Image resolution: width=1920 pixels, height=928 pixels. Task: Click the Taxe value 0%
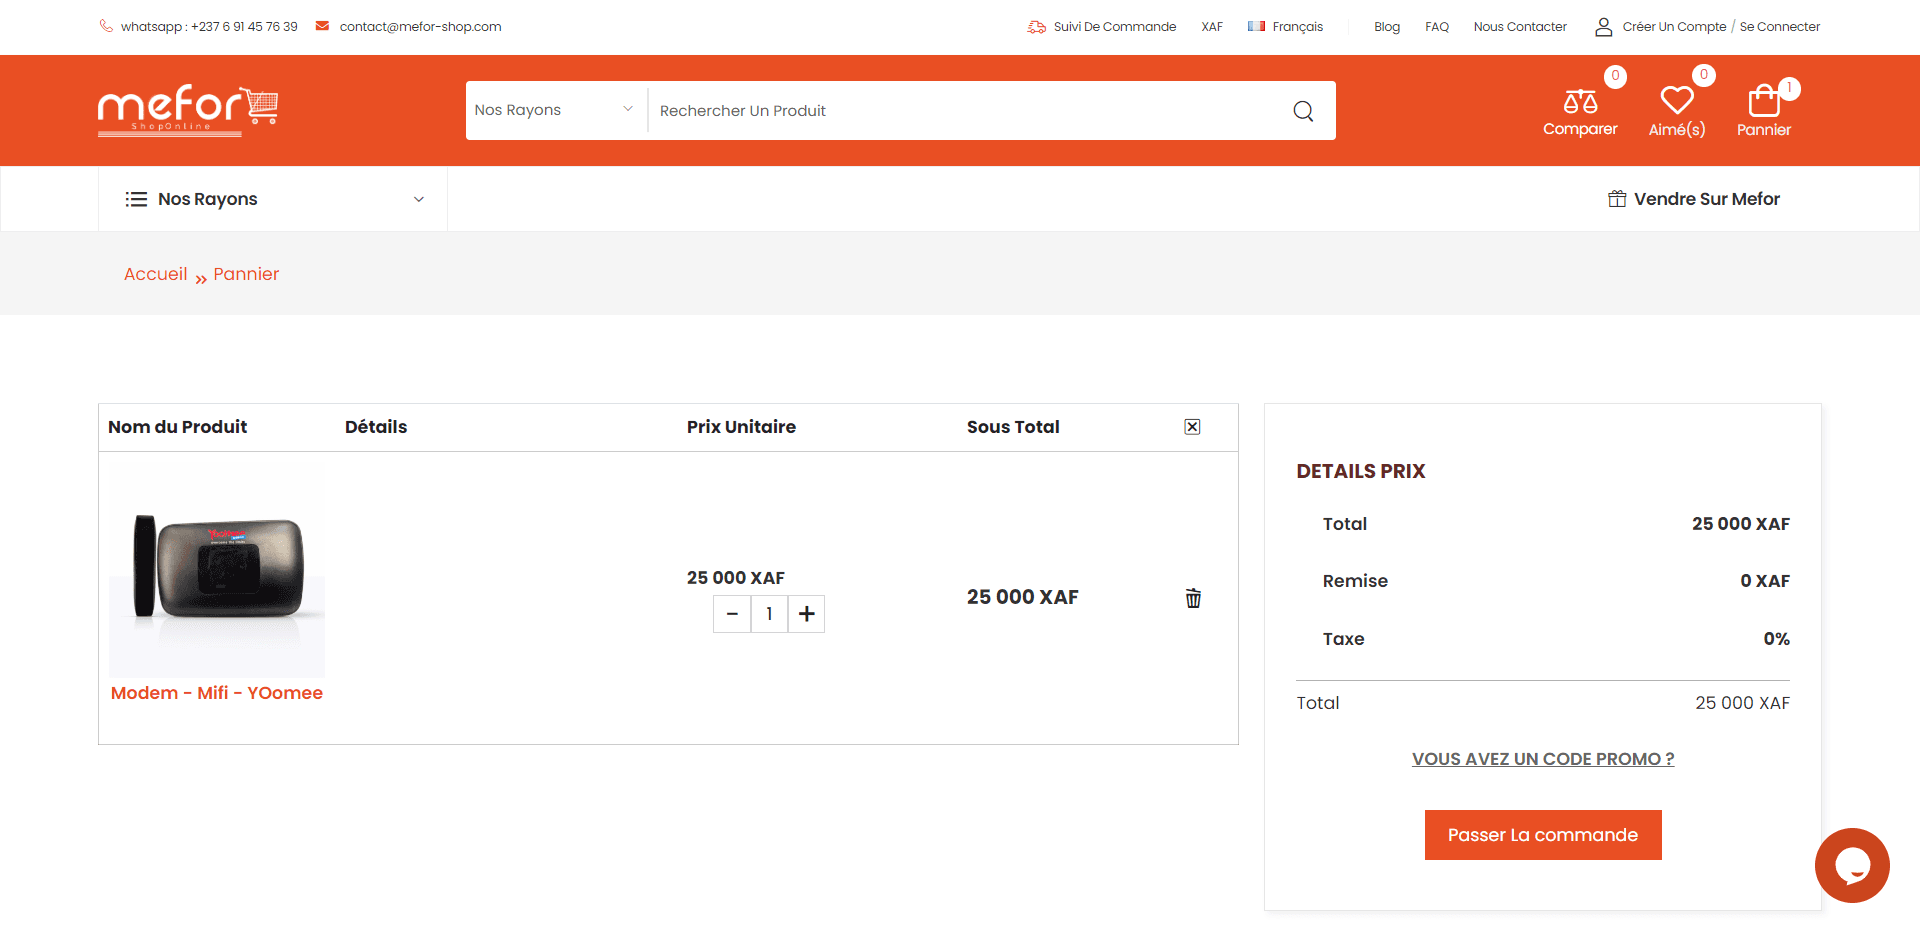1777,639
